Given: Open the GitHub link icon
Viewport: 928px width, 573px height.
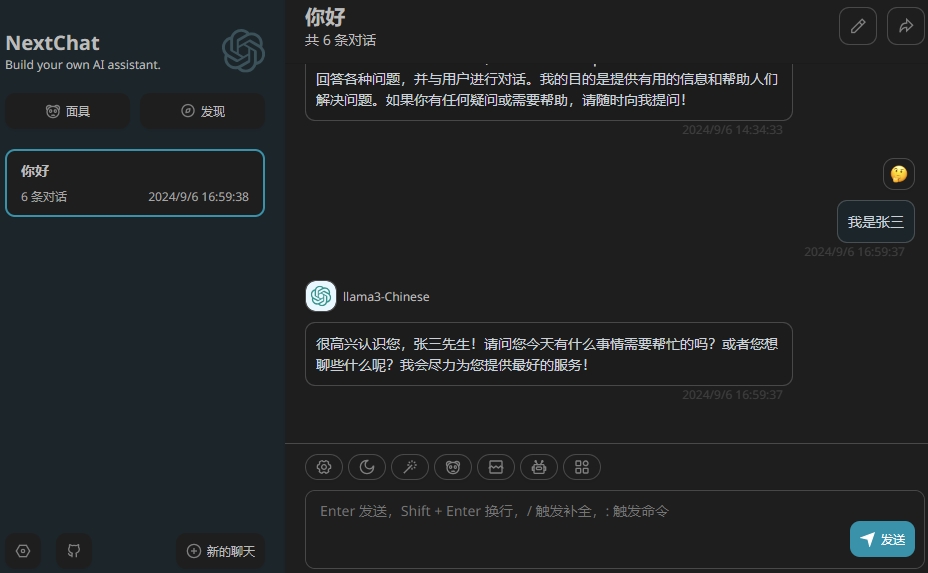Looking at the screenshot, I should [73, 551].
